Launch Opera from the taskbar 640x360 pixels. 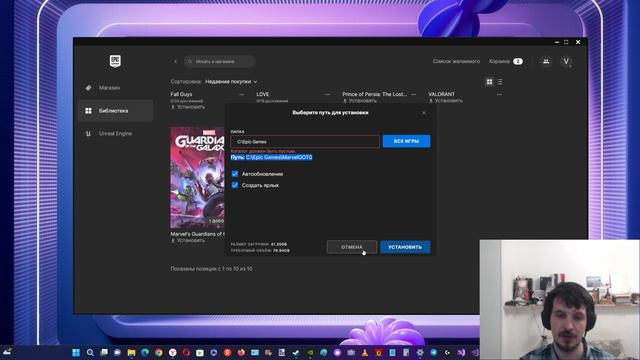186,352
